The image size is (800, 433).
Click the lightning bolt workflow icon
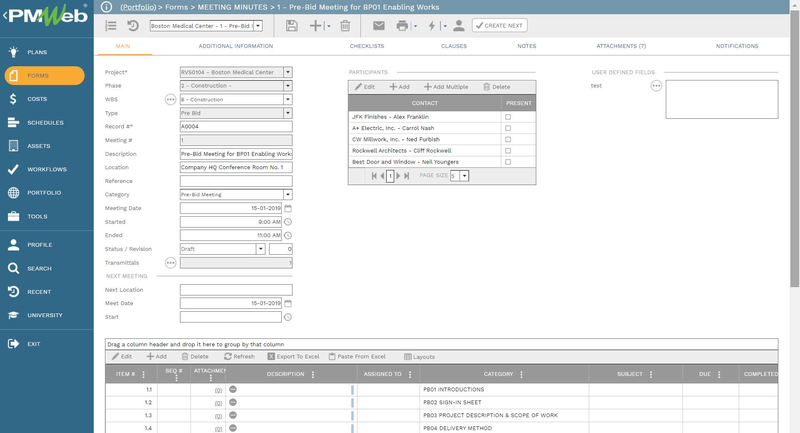[432, 25]
